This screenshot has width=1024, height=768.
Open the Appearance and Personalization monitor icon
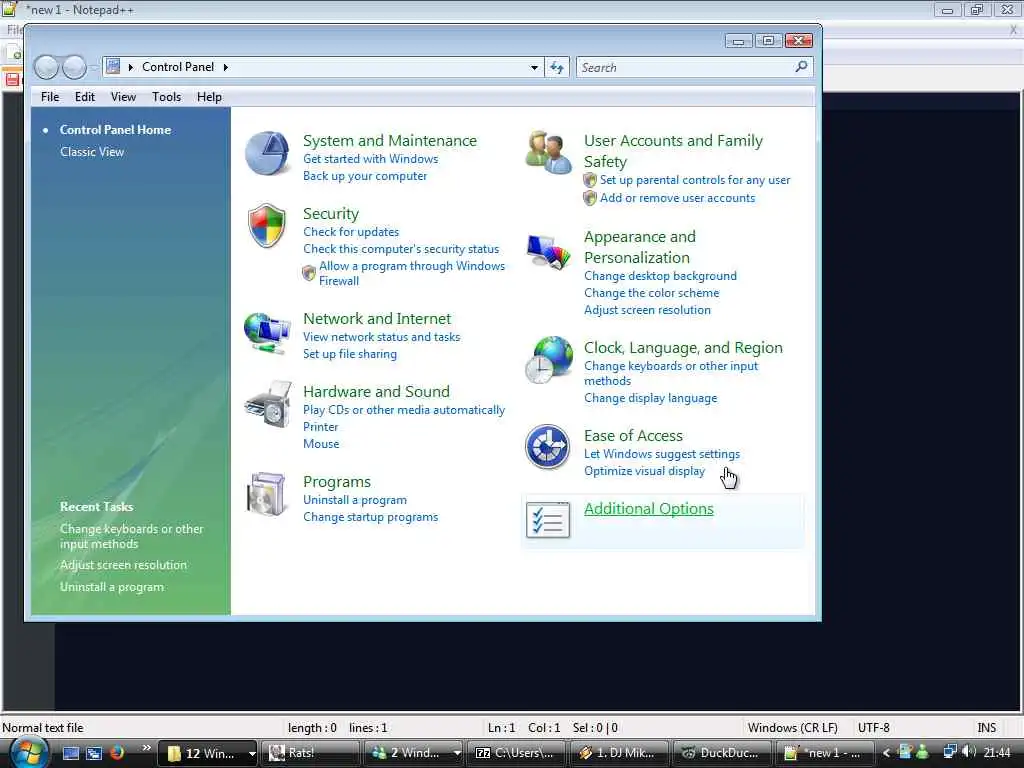pyautogui.click(x=549, y=252)
